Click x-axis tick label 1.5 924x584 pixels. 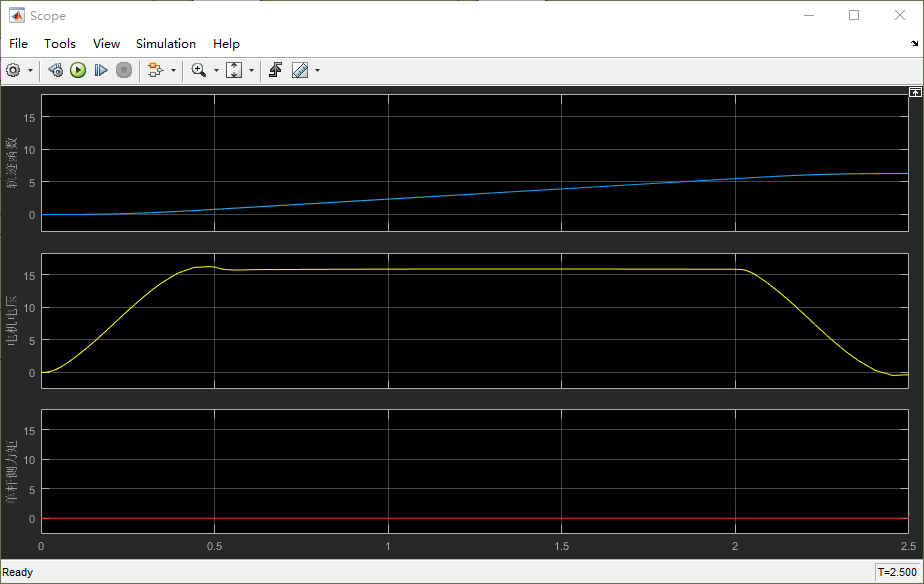[562, 546]
